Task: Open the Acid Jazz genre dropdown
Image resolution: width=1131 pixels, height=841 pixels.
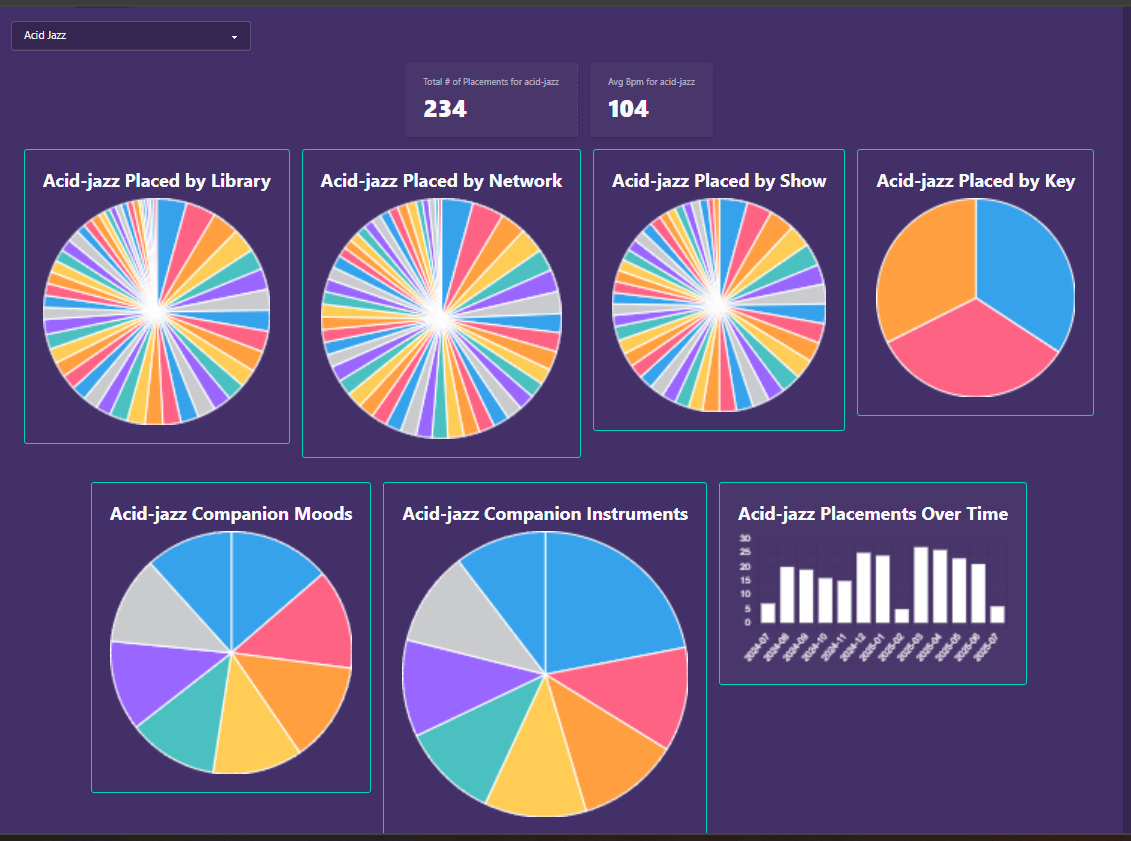Action: [x=130, y=35]
